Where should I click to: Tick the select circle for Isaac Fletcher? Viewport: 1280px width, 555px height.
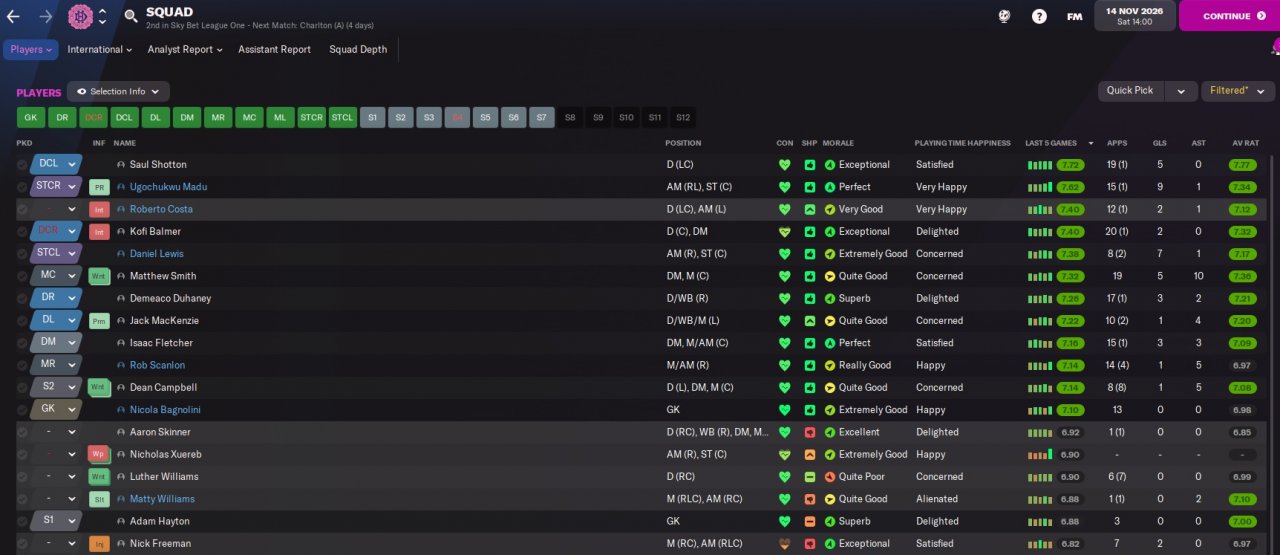point(22,343)
